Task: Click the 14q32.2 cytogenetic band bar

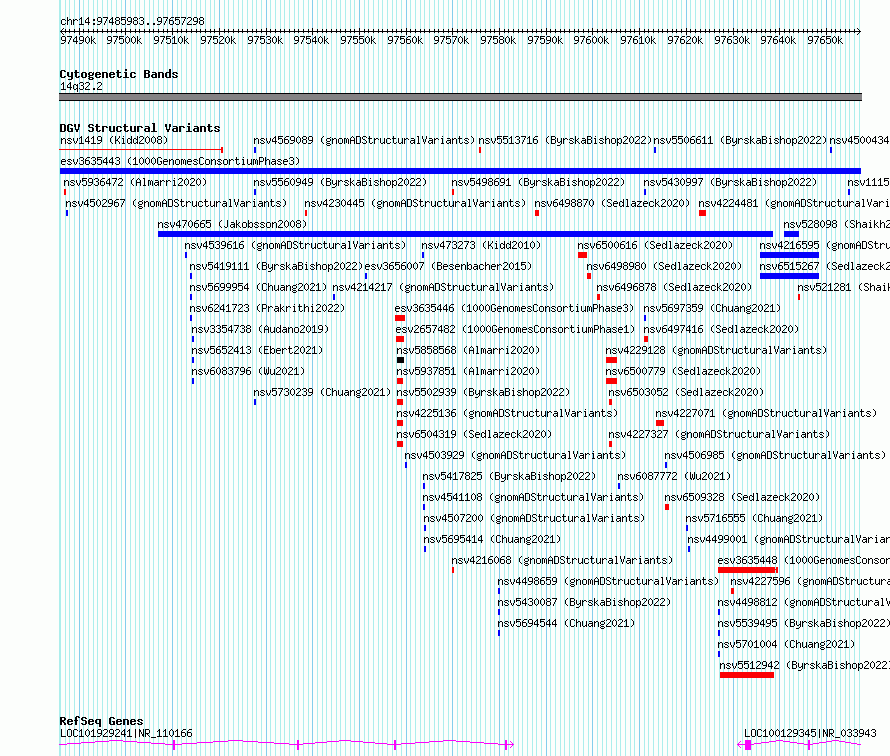Action: (460, 97)
